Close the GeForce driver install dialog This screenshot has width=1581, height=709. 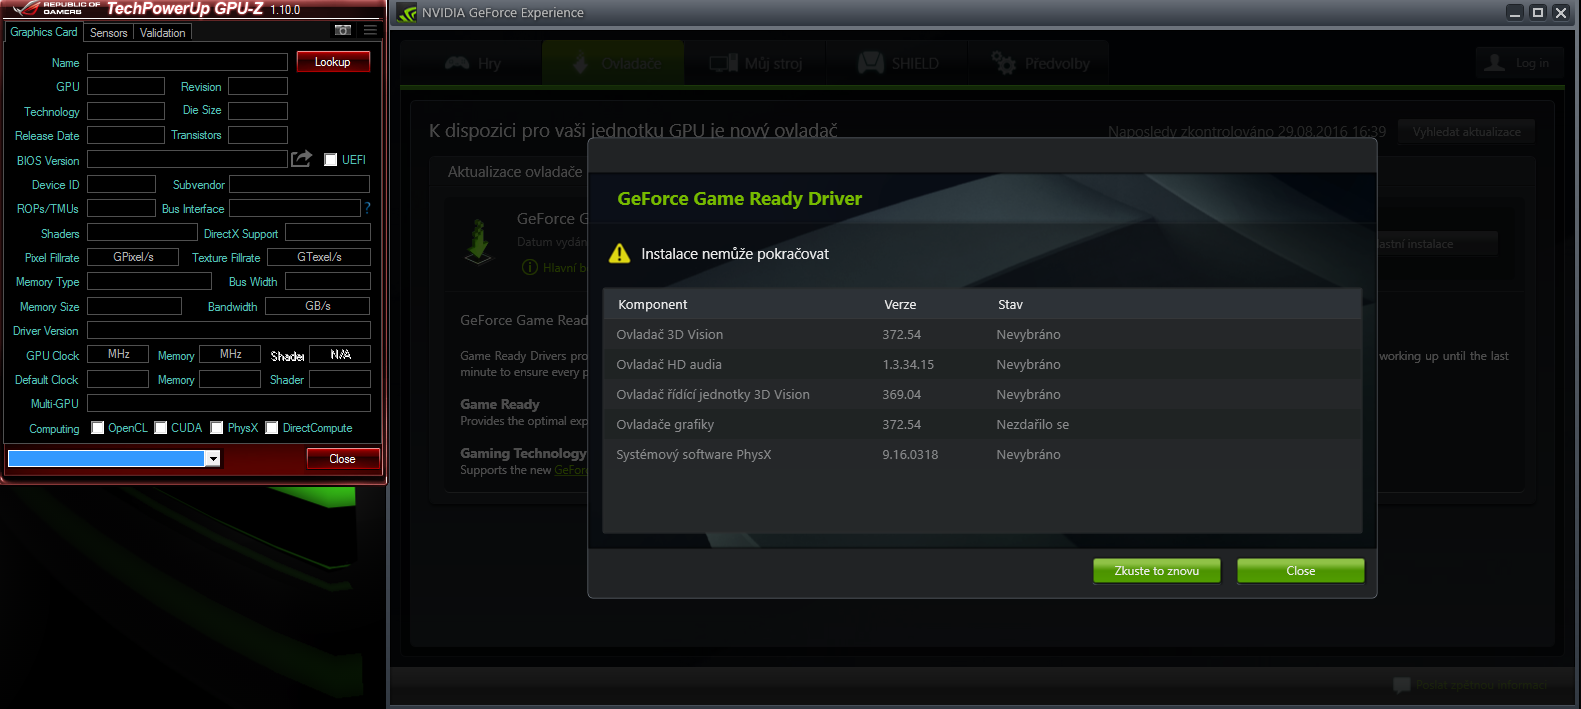point(1301,571)
